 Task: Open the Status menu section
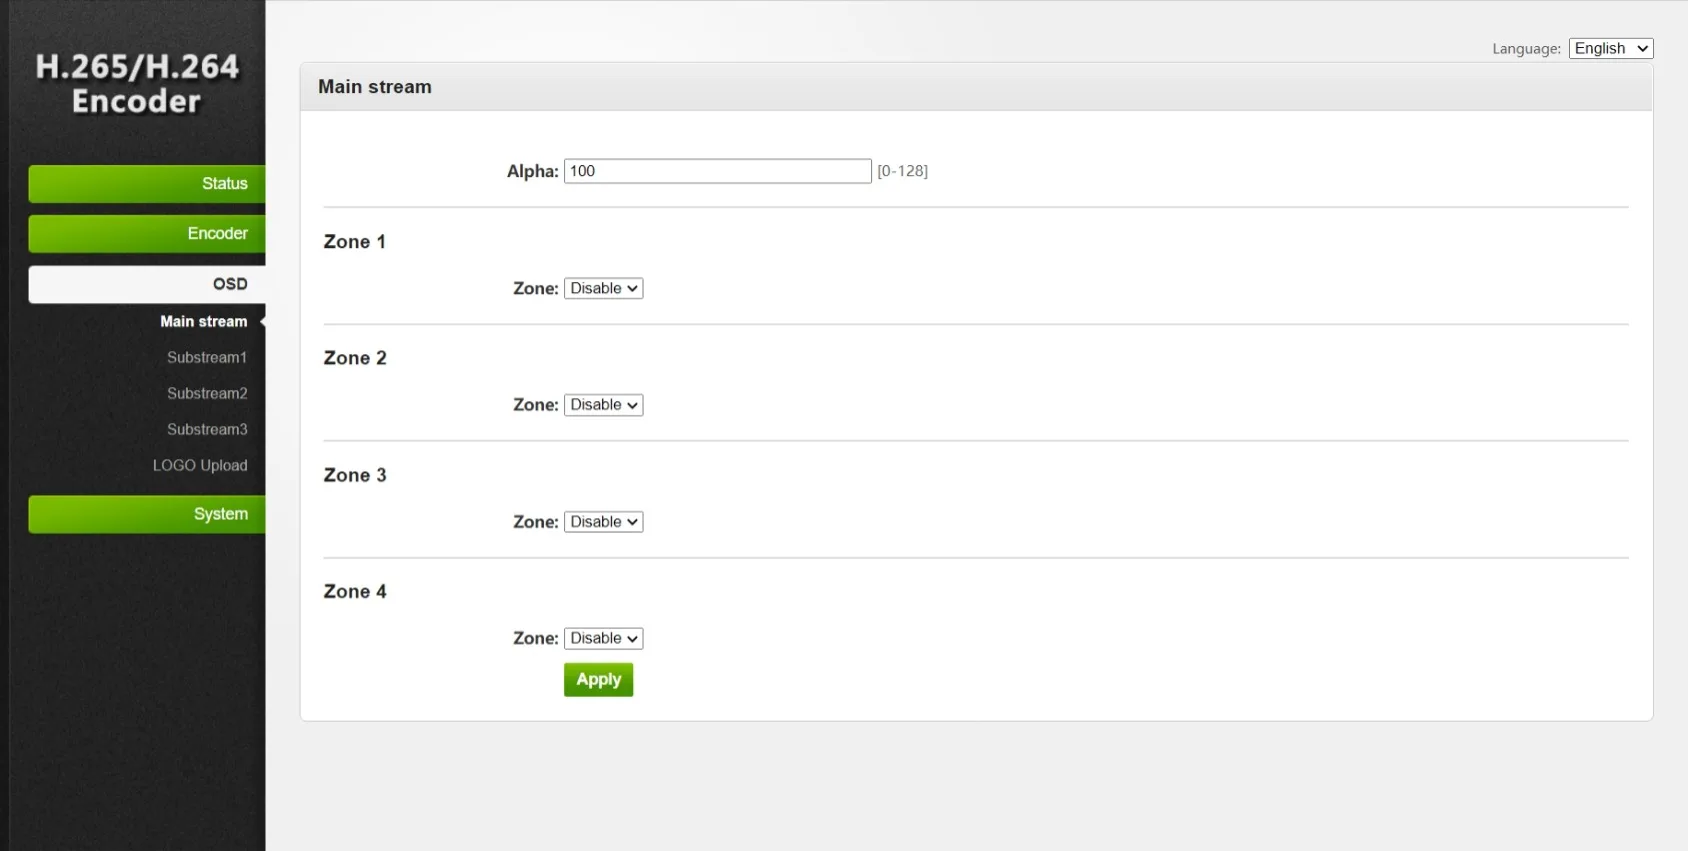(x=147, y=184)
